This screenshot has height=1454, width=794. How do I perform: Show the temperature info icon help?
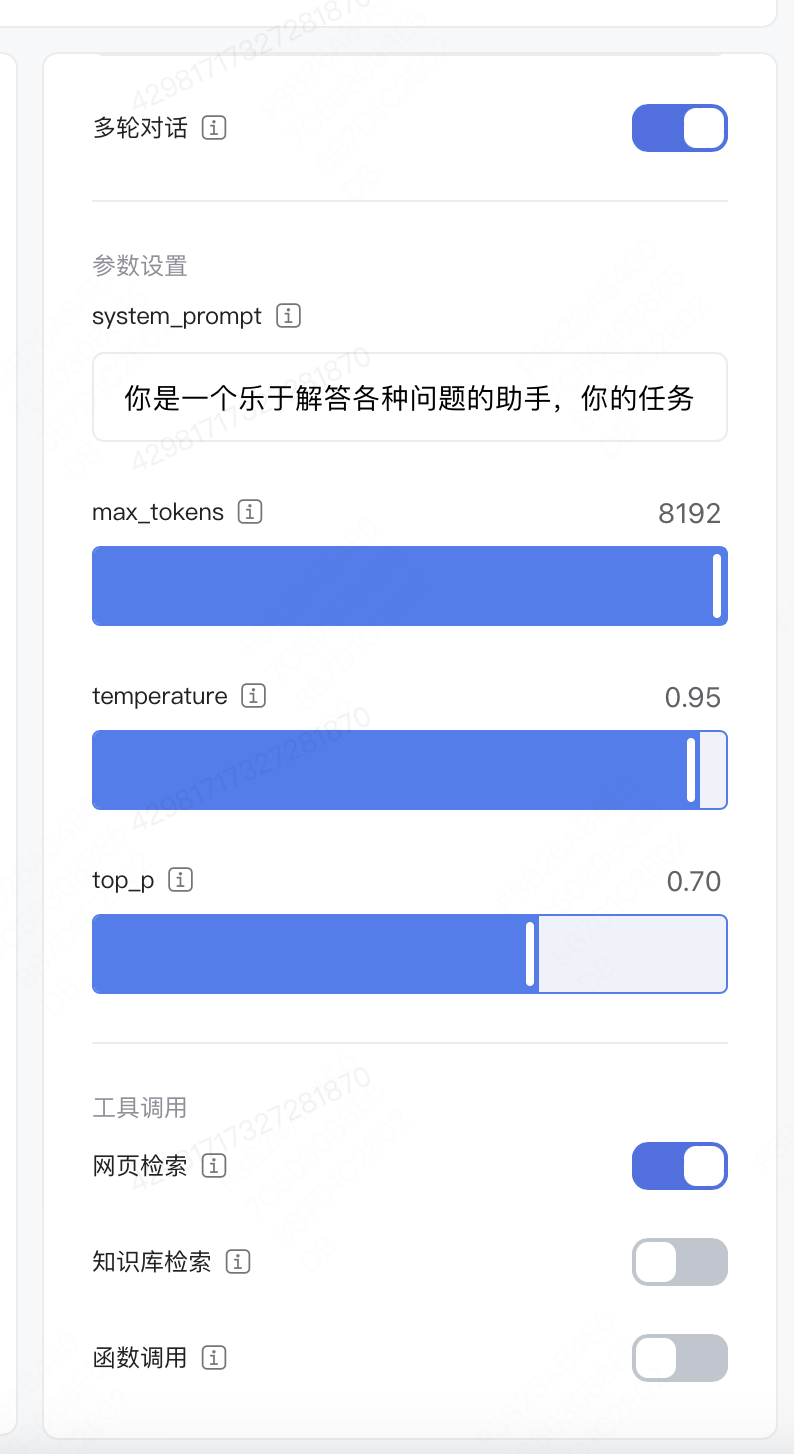pyautogui.click(x=254, y=696)
